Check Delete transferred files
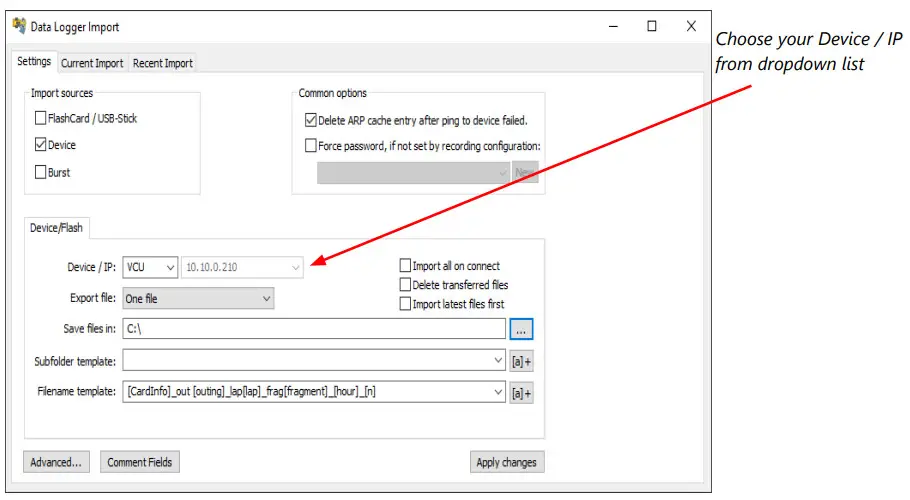This screenshot has height=500, width=910. pyautogui.click(x=405, y=285)
